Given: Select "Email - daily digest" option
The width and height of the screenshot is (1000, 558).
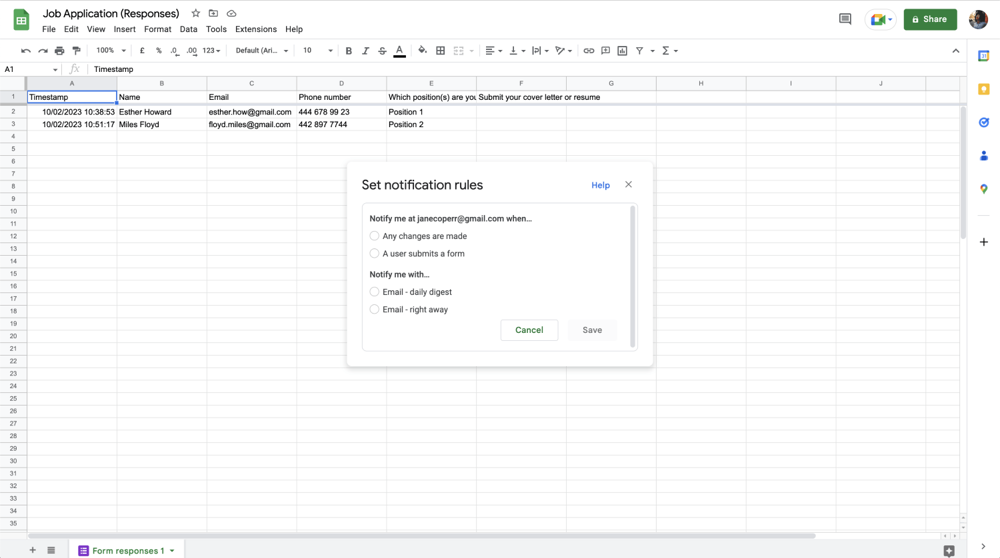Looking at the screenshot, I should (375, 292).
